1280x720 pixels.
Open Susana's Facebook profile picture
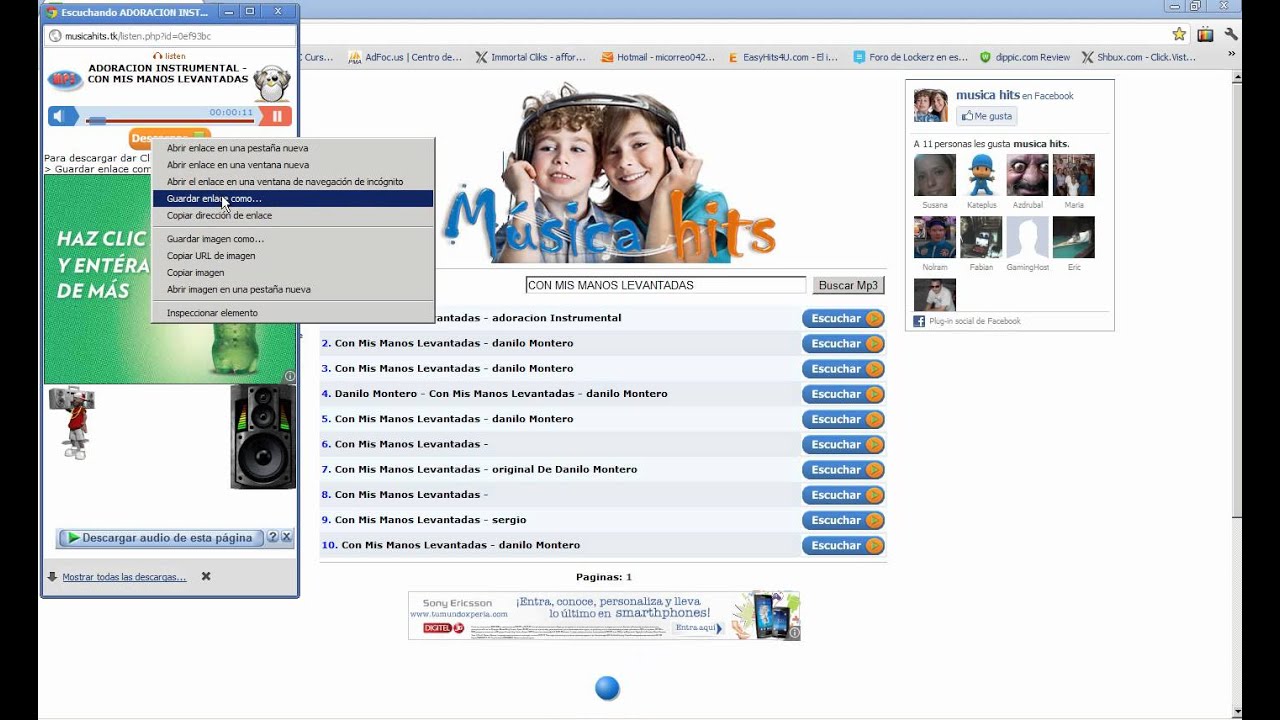pos(935,175)
